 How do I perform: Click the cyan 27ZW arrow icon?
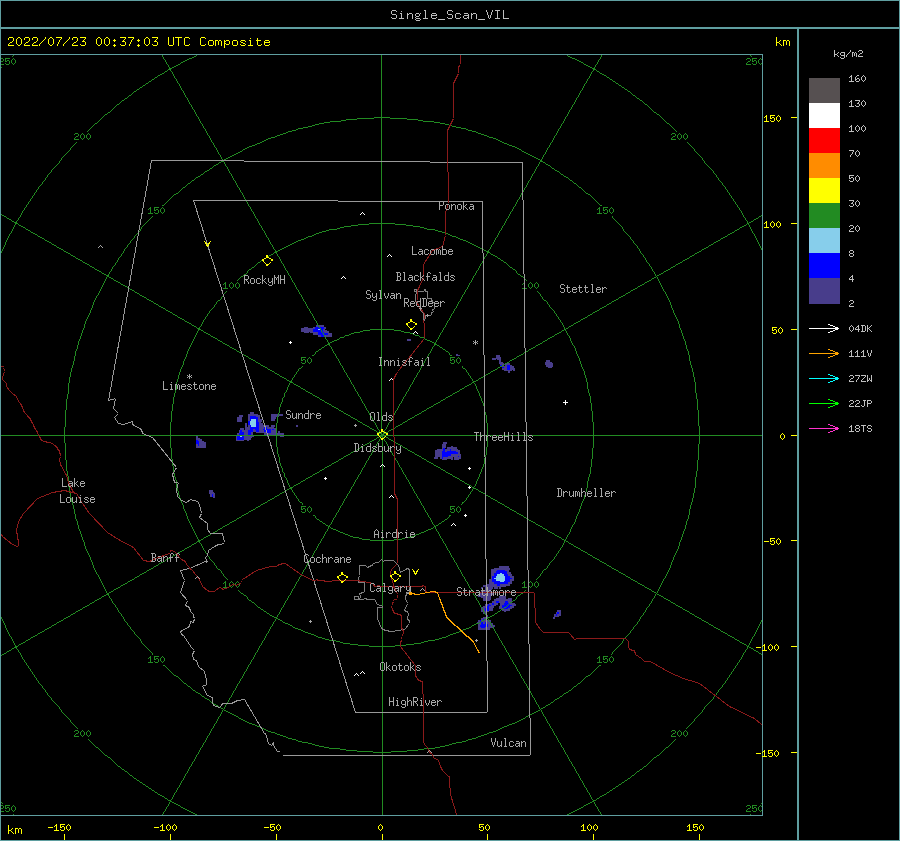(x=824, y=378)
